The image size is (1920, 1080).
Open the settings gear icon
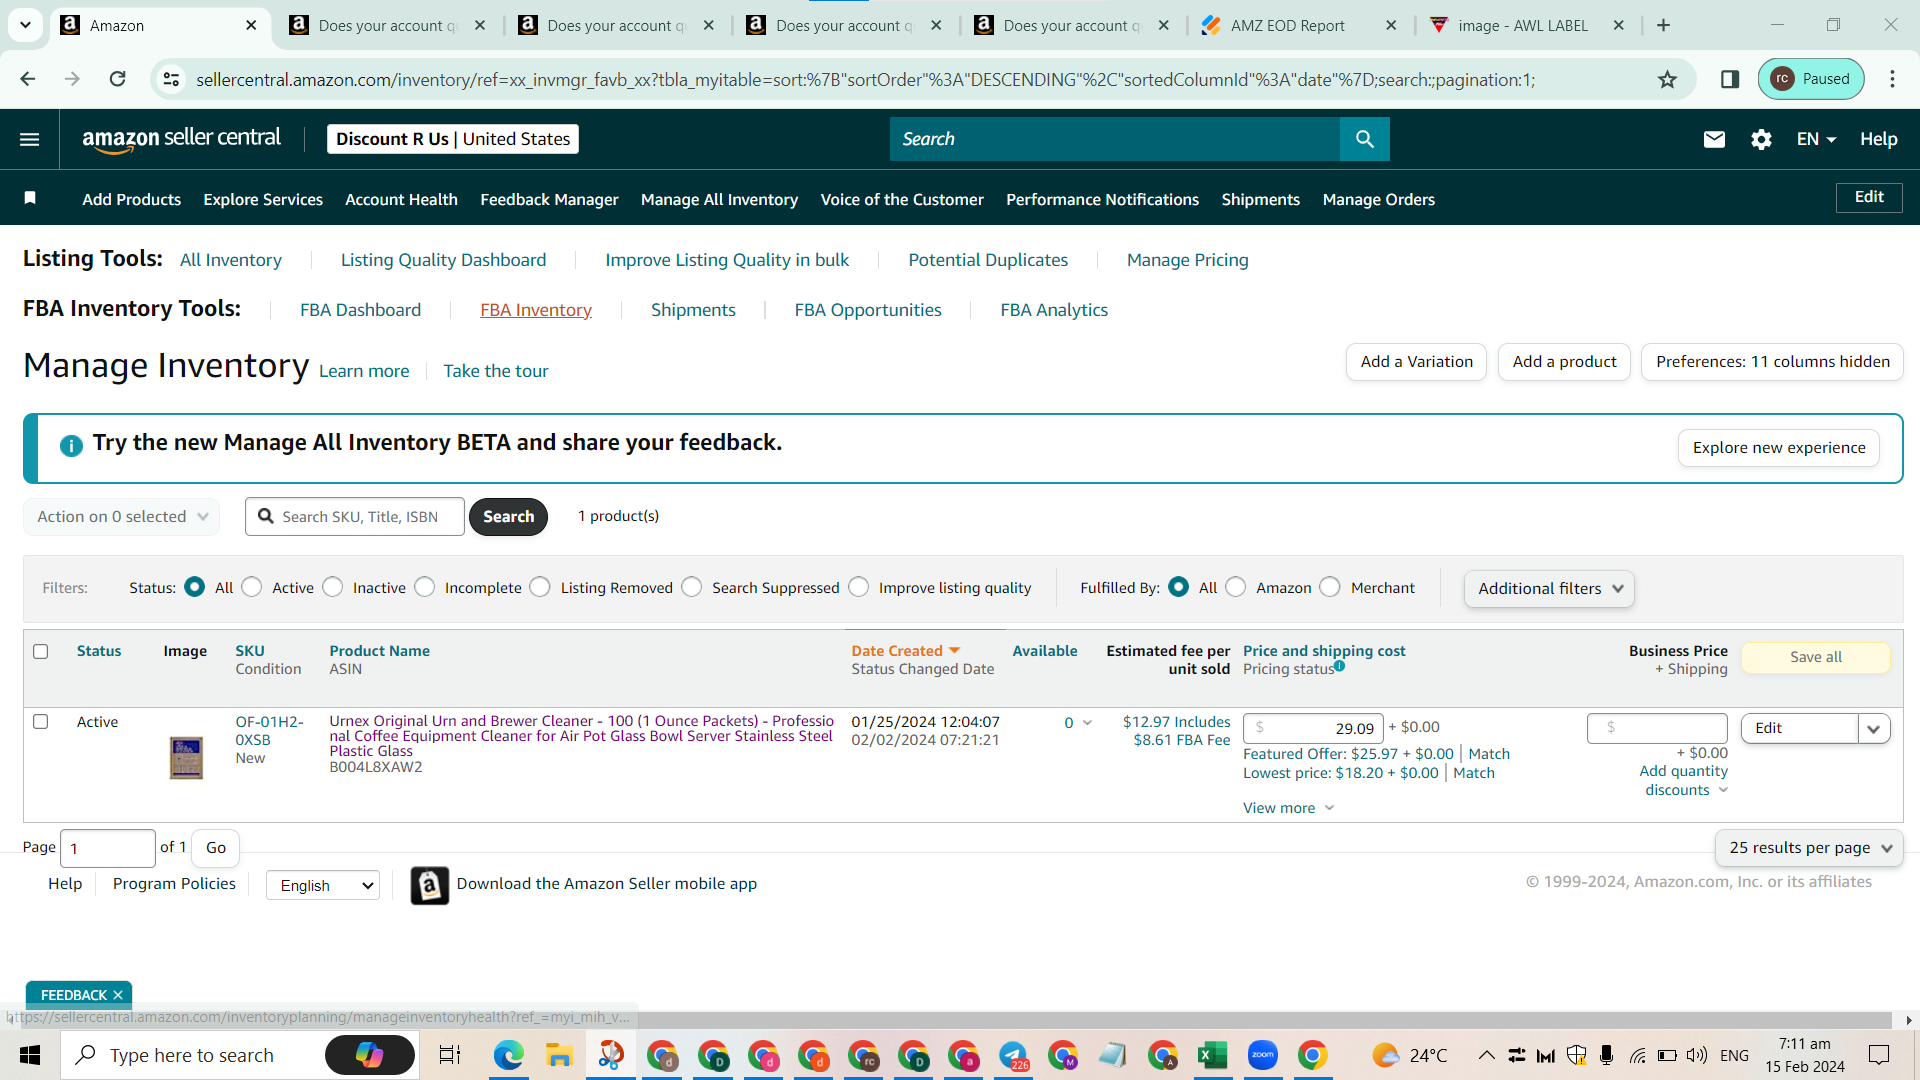click(x=1761, y=140)
